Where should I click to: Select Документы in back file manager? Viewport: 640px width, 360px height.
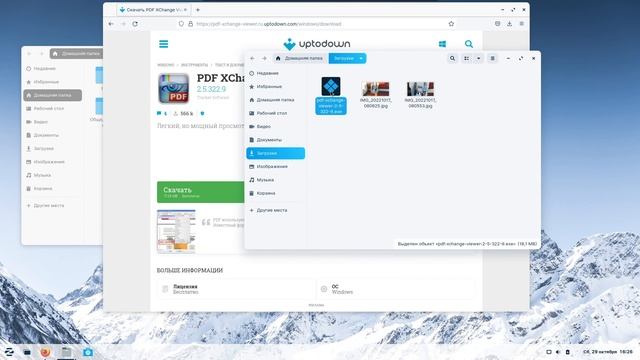(53, 135)
